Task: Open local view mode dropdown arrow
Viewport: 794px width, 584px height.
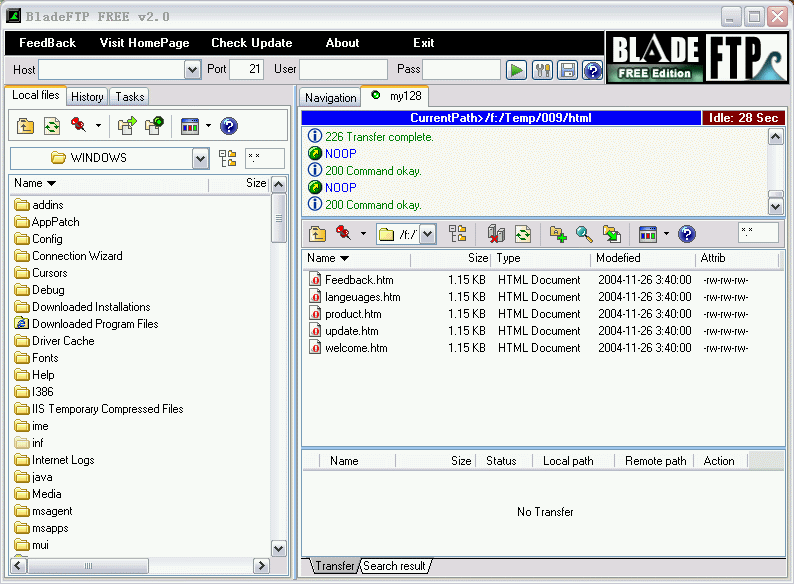Action: pos(208,126)
